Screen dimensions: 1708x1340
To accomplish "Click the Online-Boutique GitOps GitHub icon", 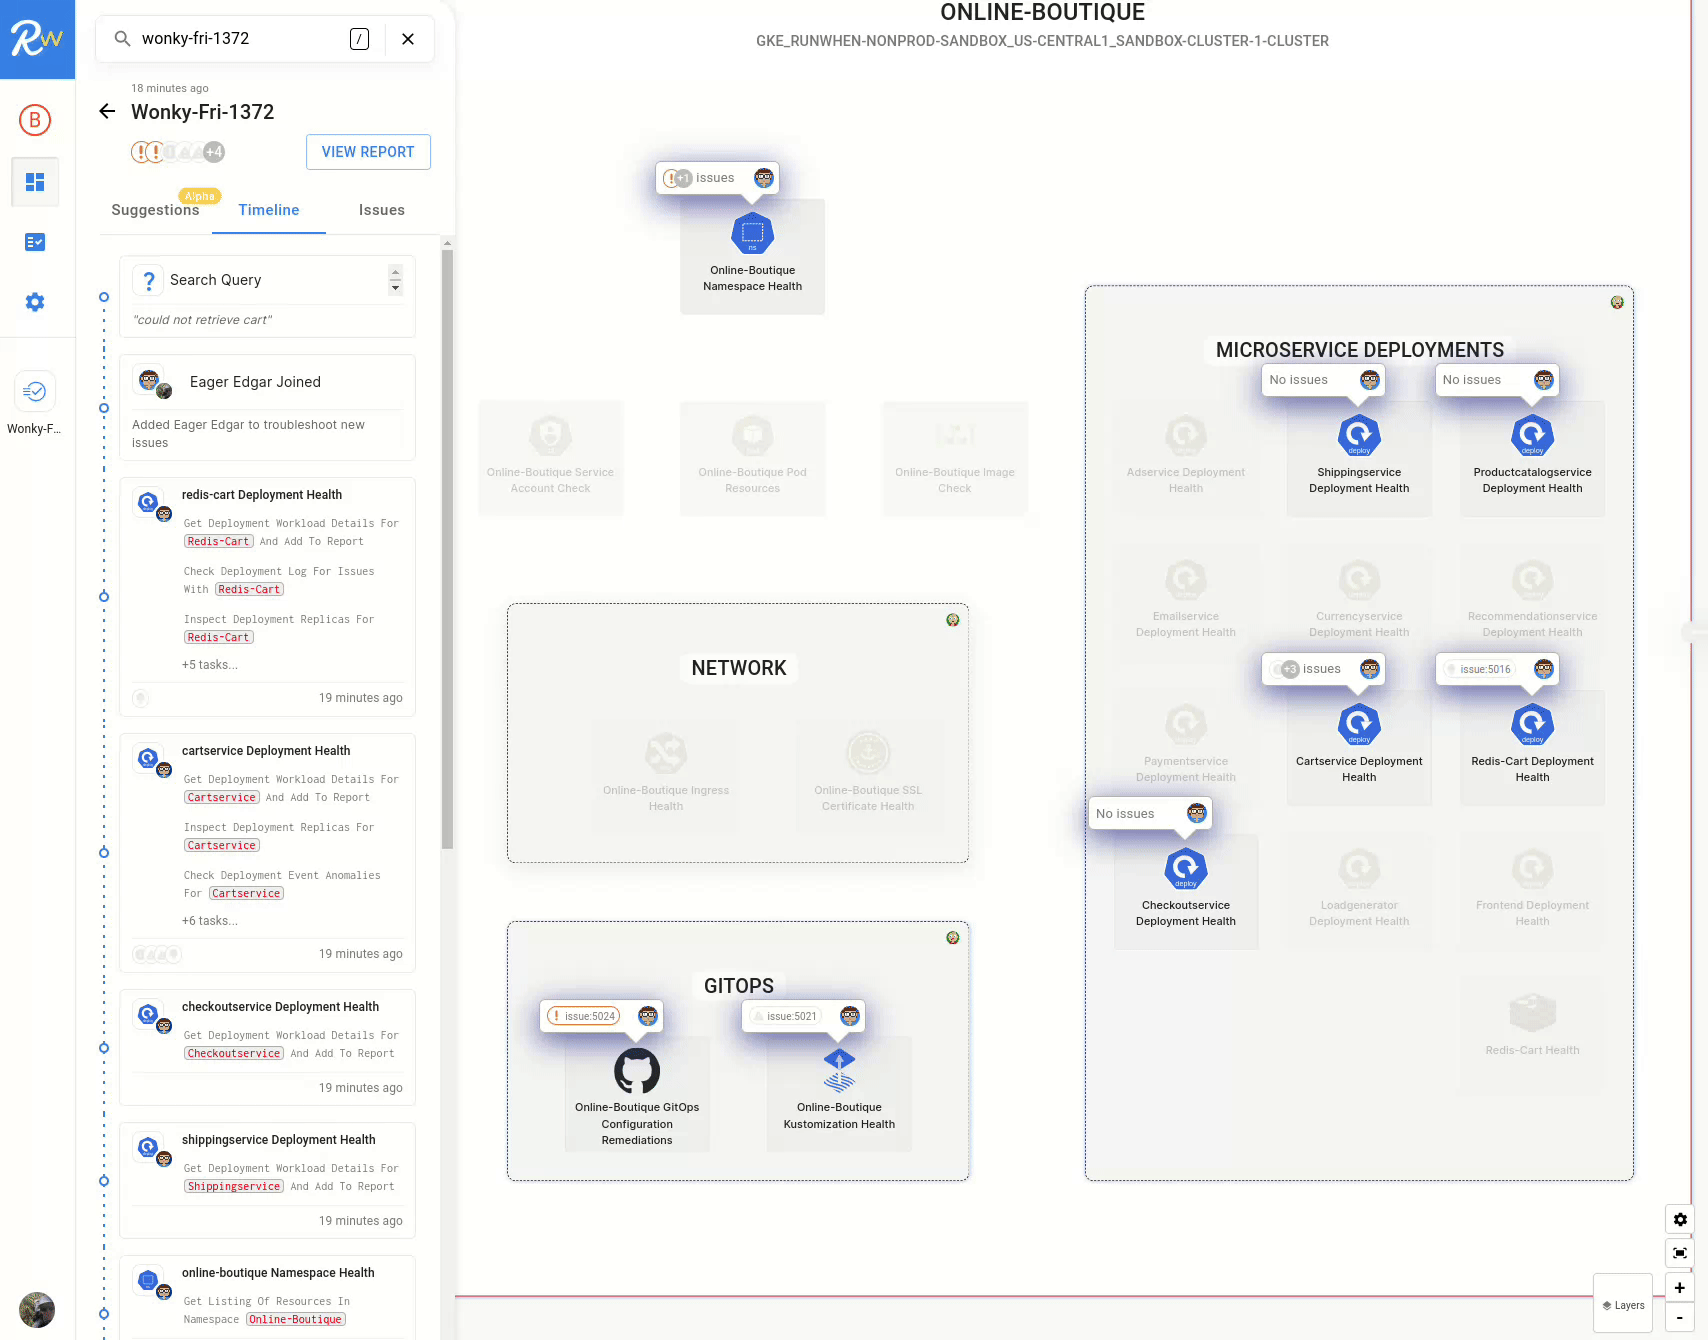I will click(x=637, y=1071).
